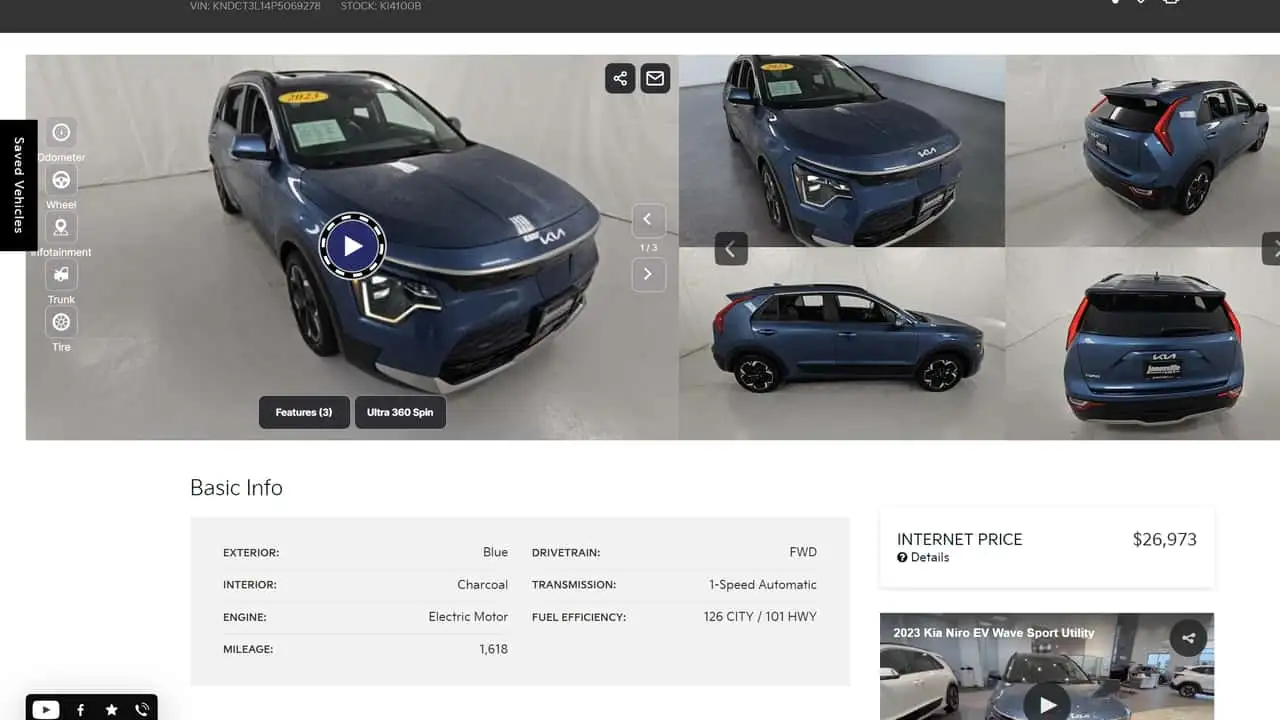
Task: Click the gallery's left arrow between thumbnails
Action: pyautogui.click(x=731, y=249)
